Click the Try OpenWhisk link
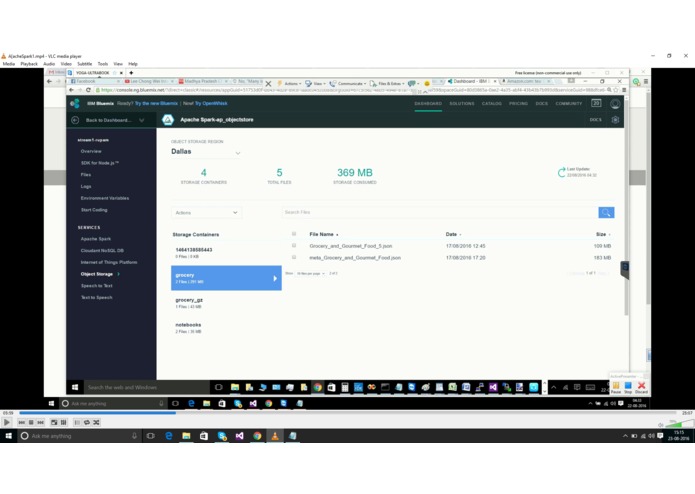The height and width of the screenshot is (494, 695). [x=211, y=103]
